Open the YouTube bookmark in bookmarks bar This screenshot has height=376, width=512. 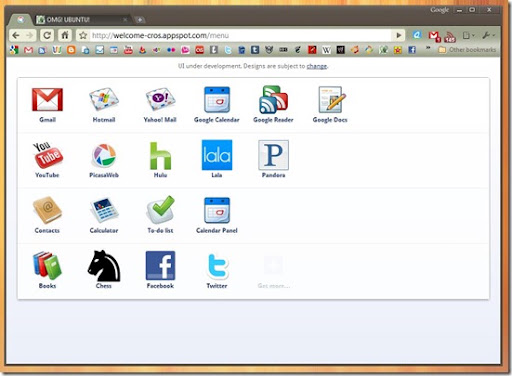pyautogui.click(x=128, y=50)
